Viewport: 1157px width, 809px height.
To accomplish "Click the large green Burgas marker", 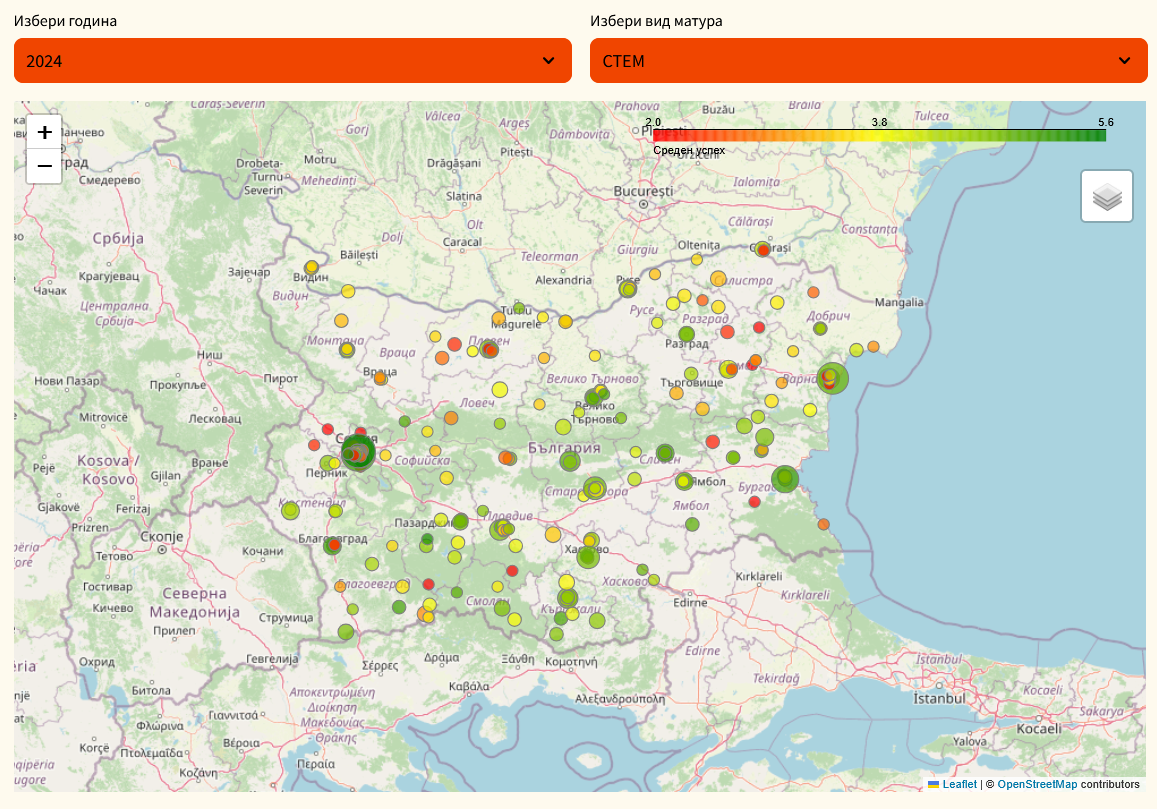I will 785,479.
